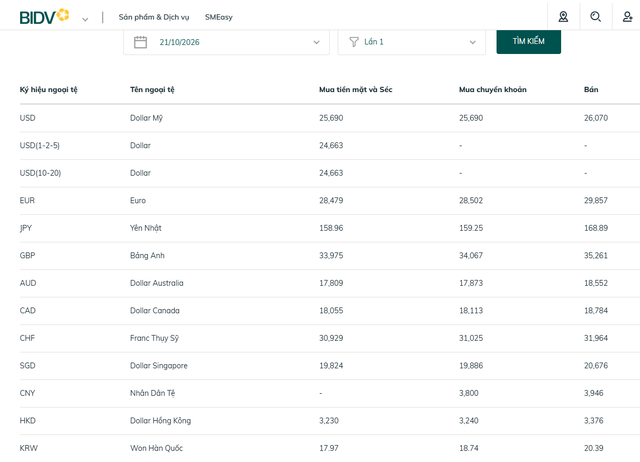Click KRW cash buy rate 17.97
640x462 pixels.
point(329,448)
